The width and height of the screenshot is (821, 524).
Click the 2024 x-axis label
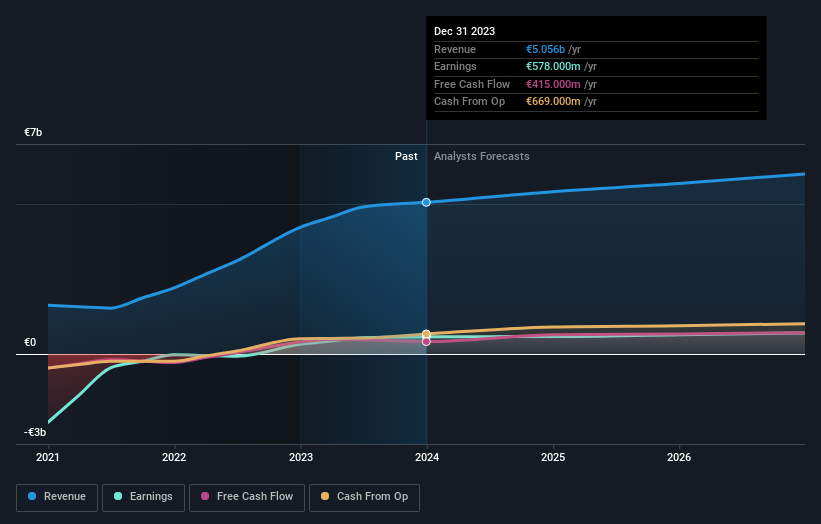pyautogui.click(x=427, y=457)
